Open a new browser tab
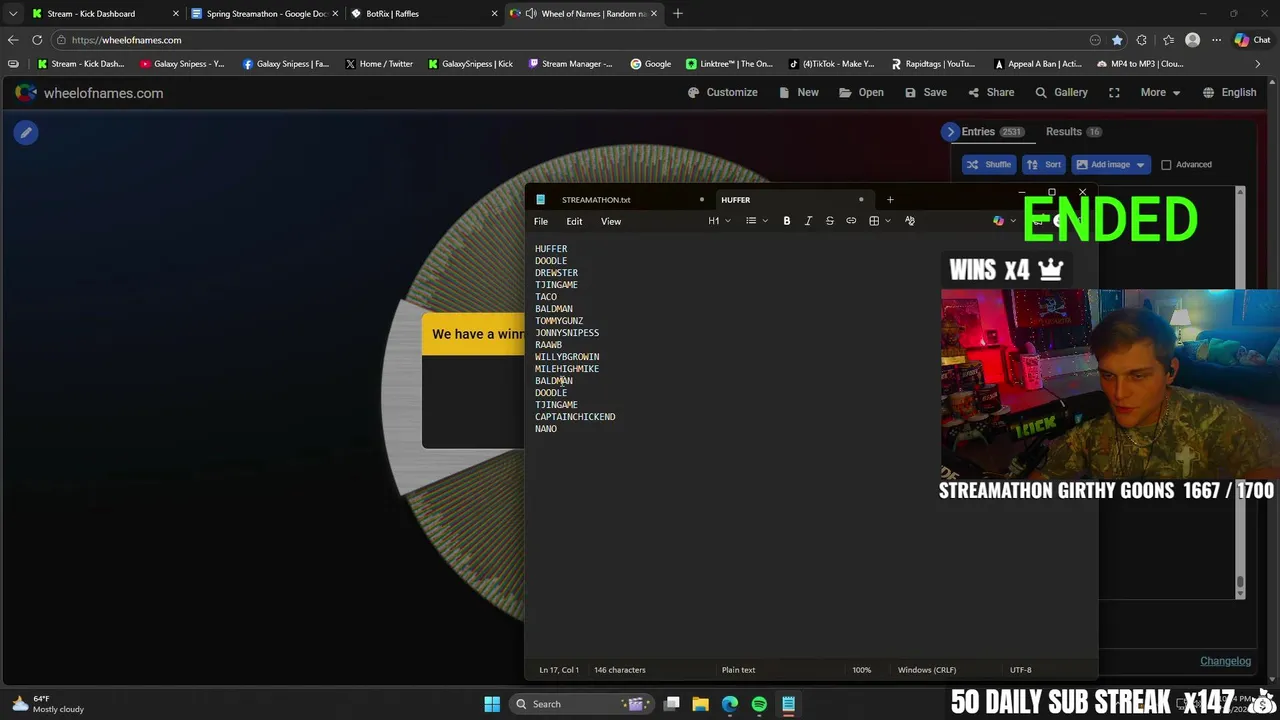 click(x=678, y=14)
